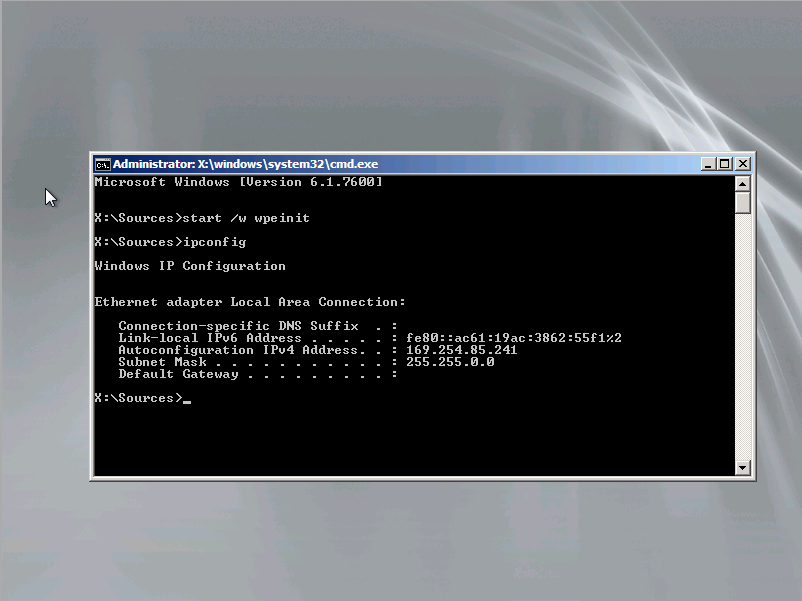Click the IPv6 address fe80::ac61:19ac:3862:55f1%2
The height and width of the screenshot is (601, 802).
point(514,338)
